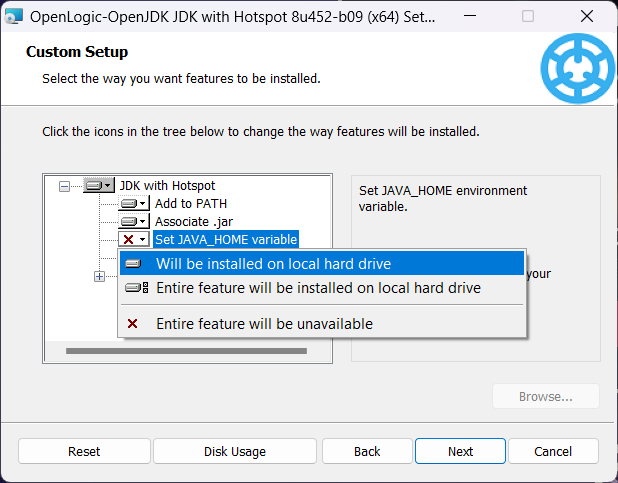The image size is (618, 483).
Task: Cancel the JDK installation
Action: pos(552,451)
